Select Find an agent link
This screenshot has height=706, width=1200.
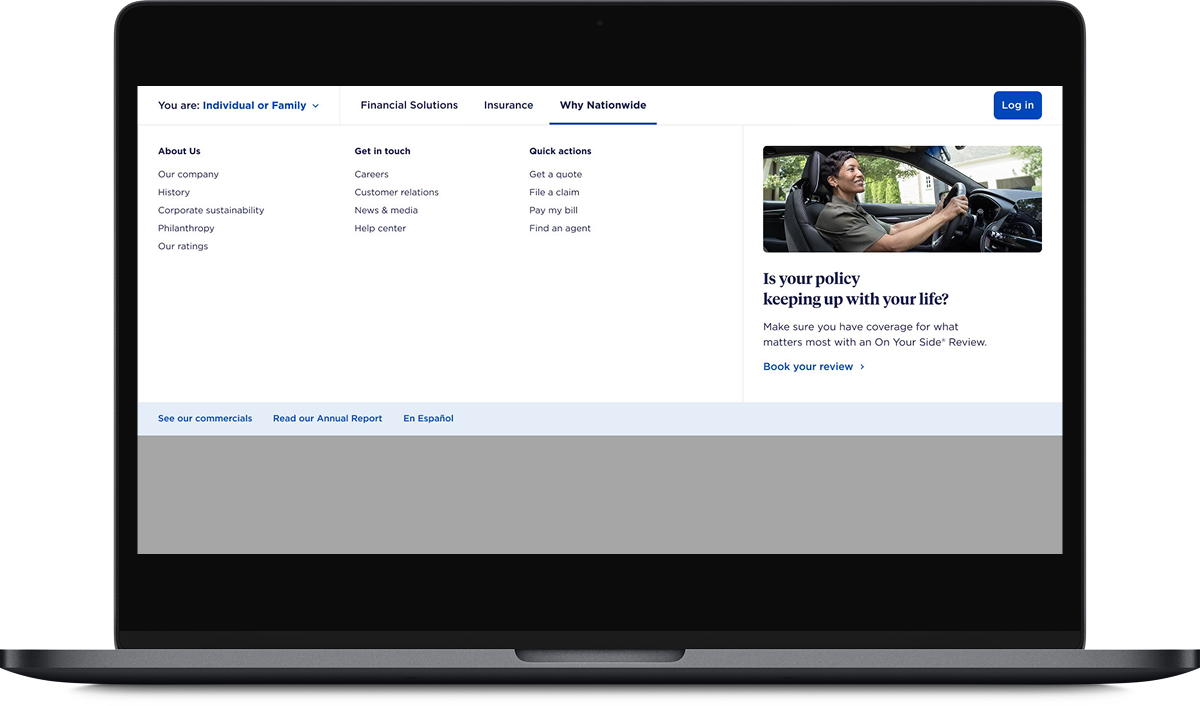click(x=560, y=228)
